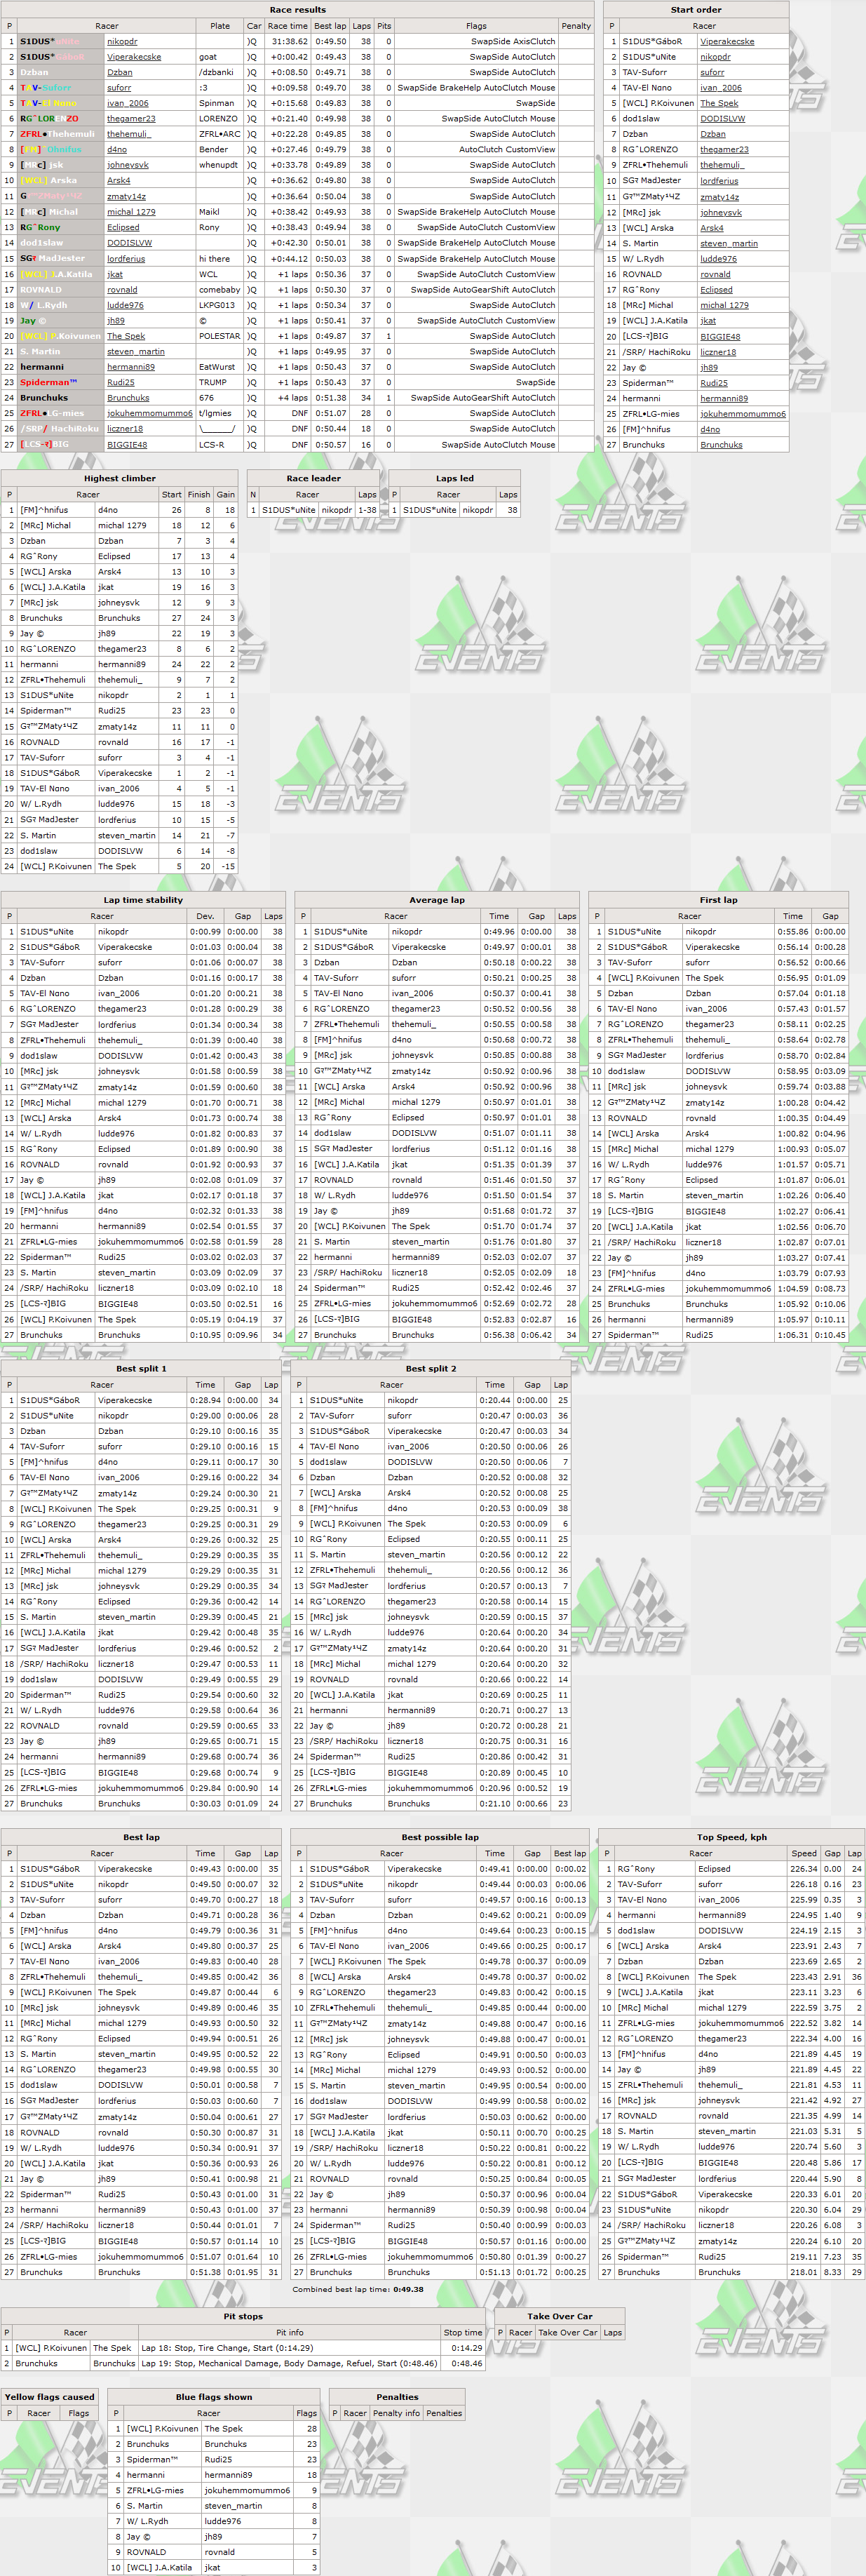Click Eclipsed link in Race results table
The image size is (866, 2576).
tap(123, 227)
